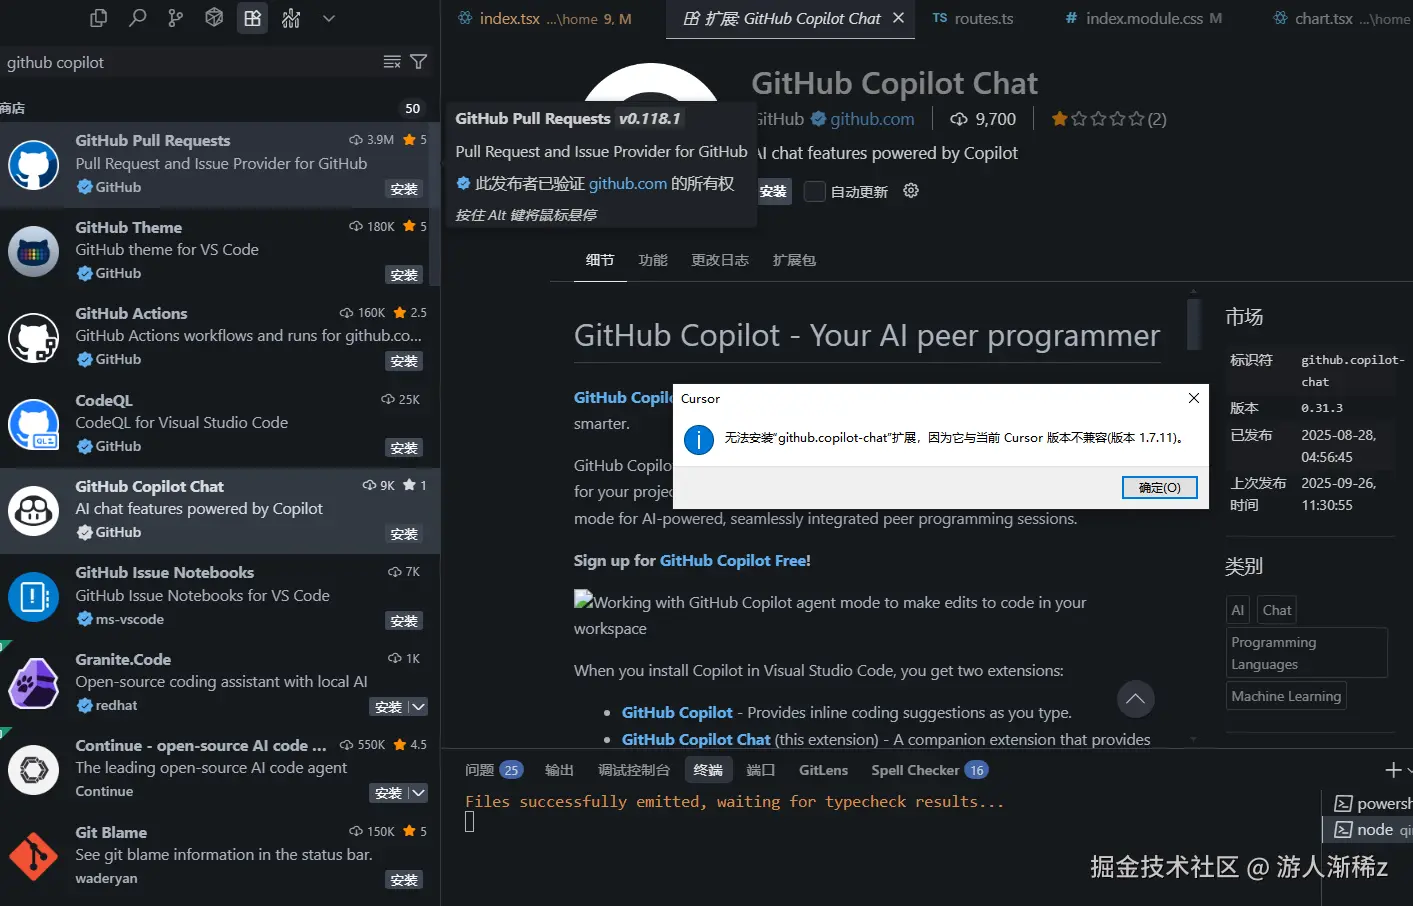Switch to the 更改日志 tab

[719, 260]
